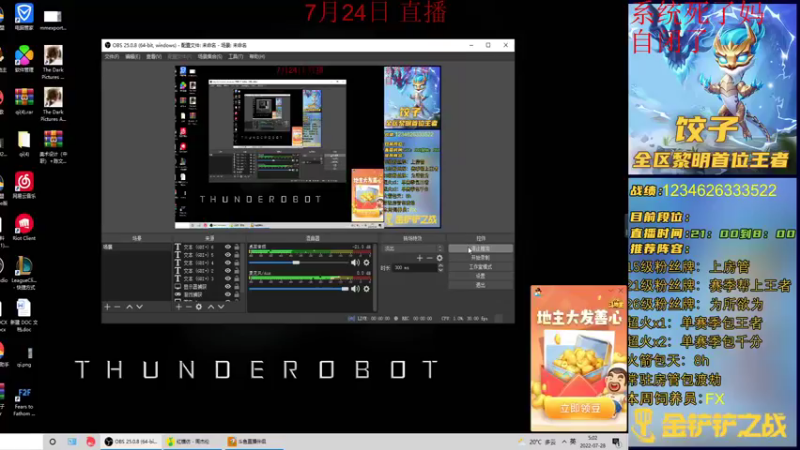Mute 麦克风/Aux microphone speaker icon
Viewport: 800px width, 450px height.
click(x=355, y=289)
